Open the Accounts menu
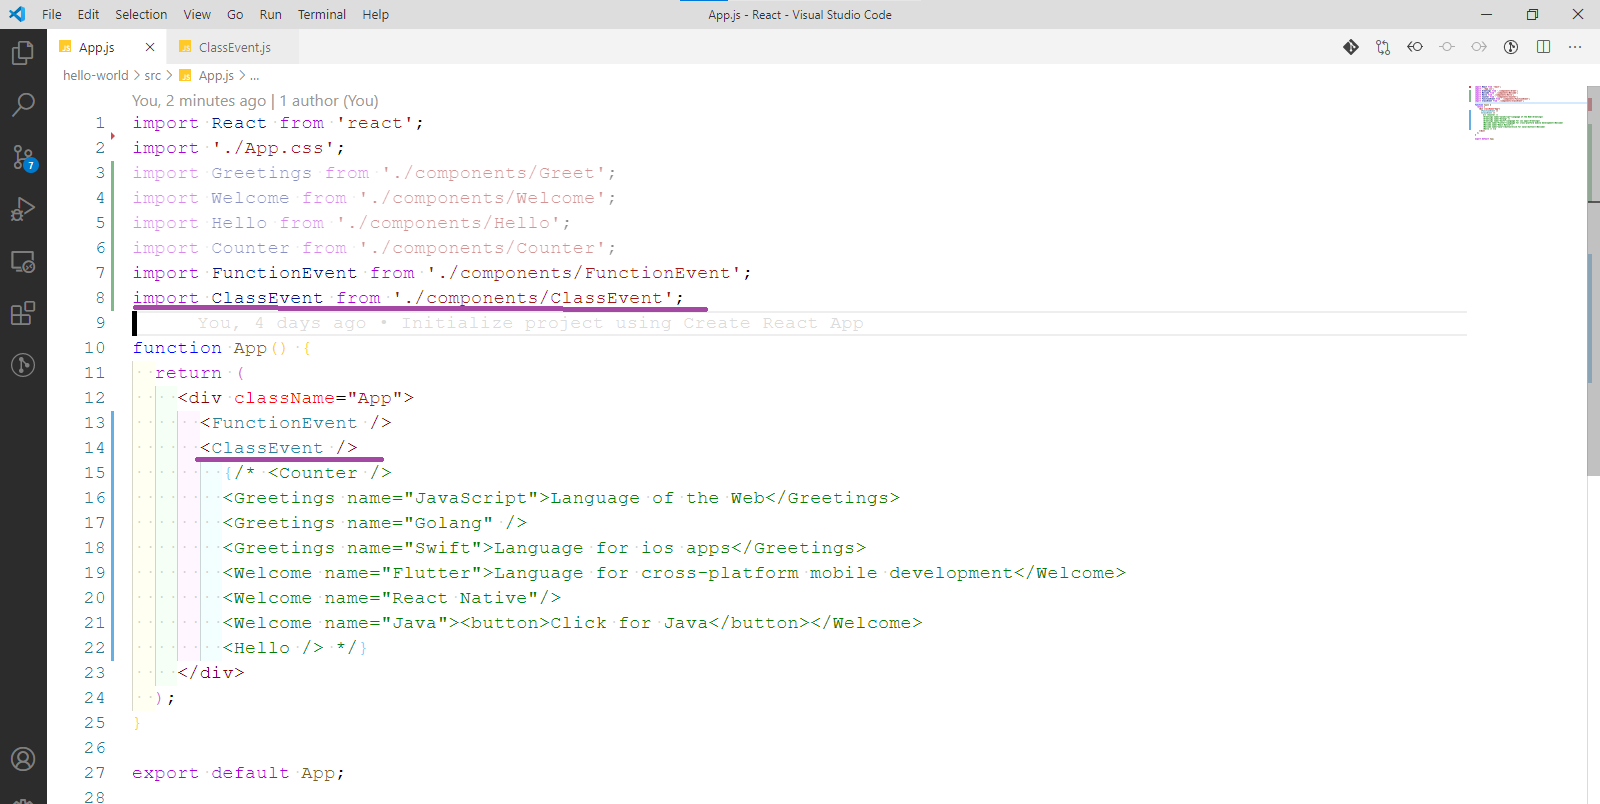The image size is (1600, 804). (23, 759)
